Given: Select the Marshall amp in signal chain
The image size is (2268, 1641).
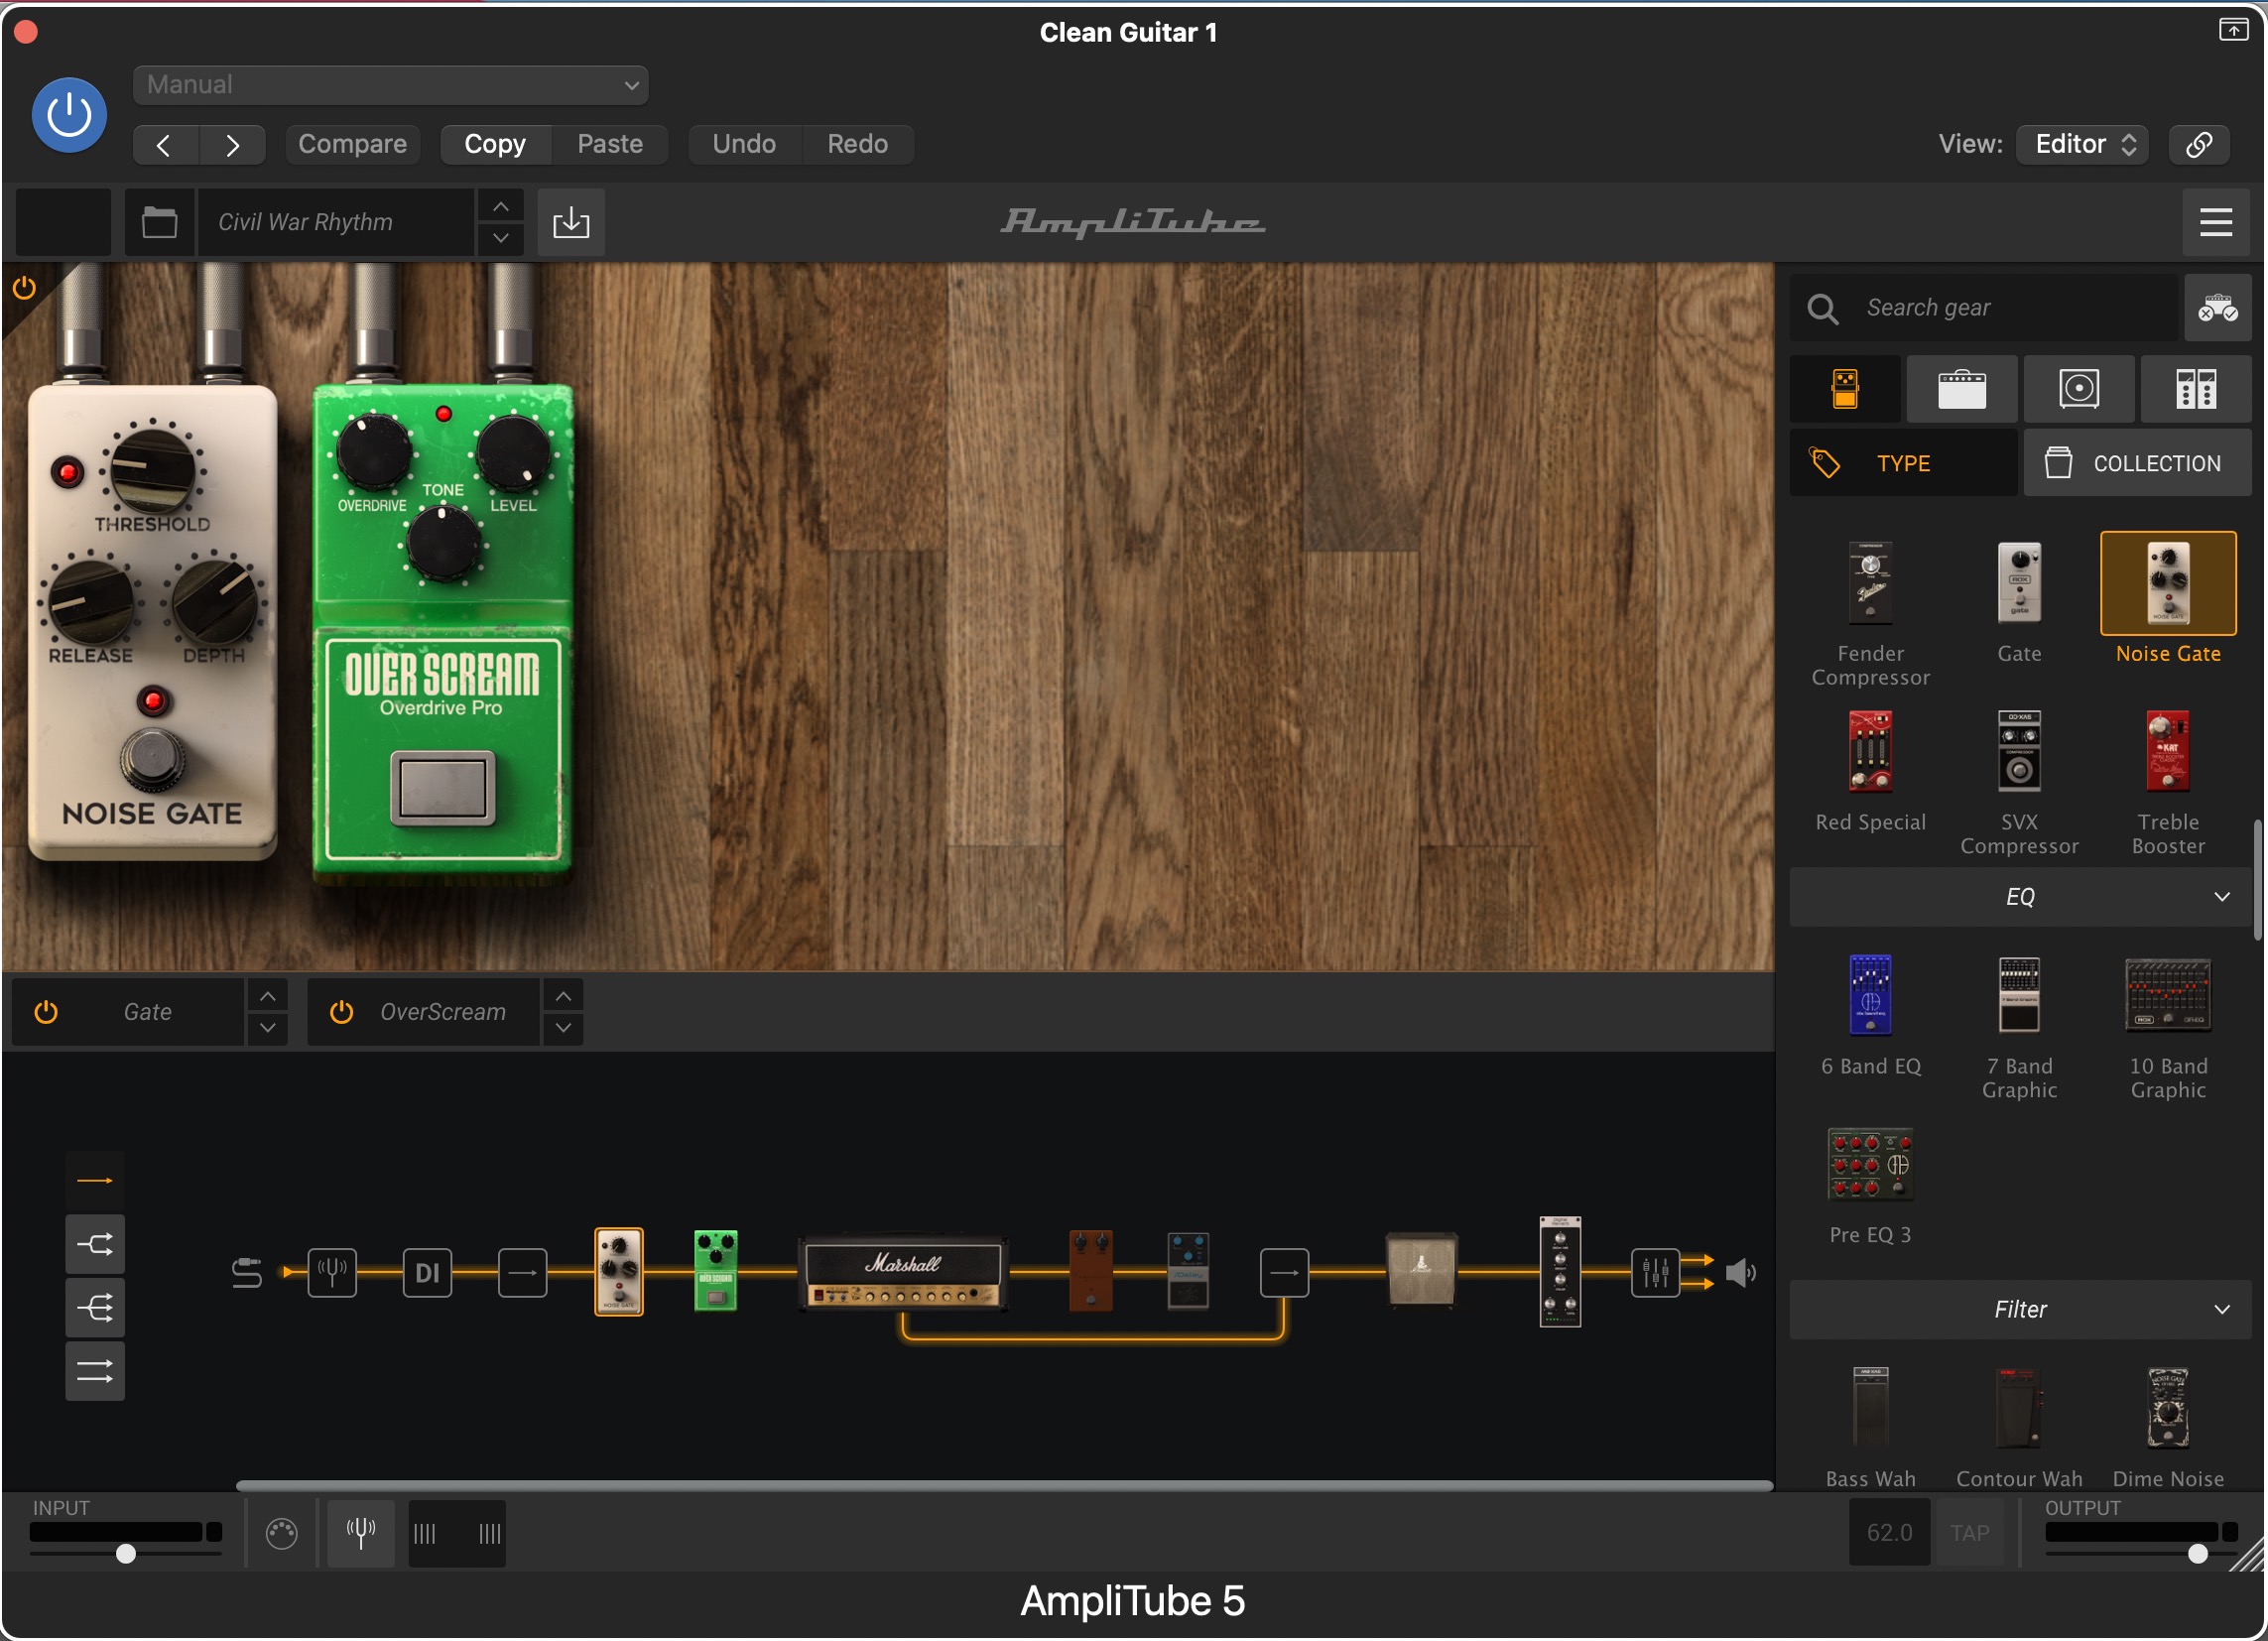Looking at the screenshot, I should point(903,1272).
